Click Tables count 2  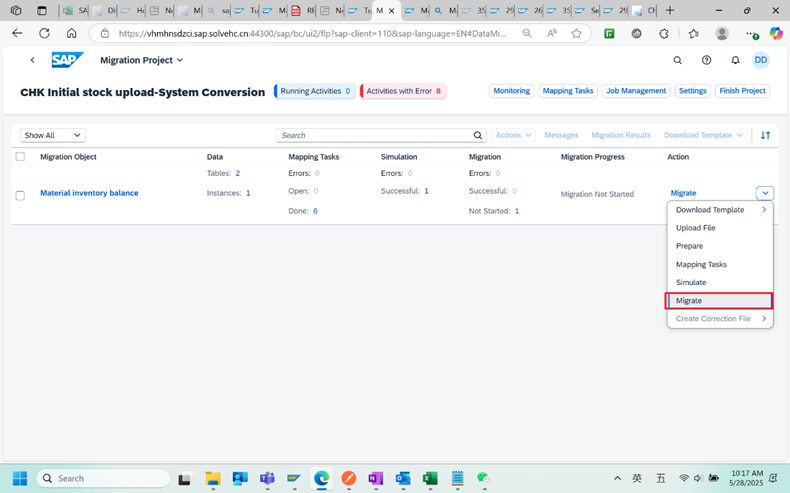(238, 173)
